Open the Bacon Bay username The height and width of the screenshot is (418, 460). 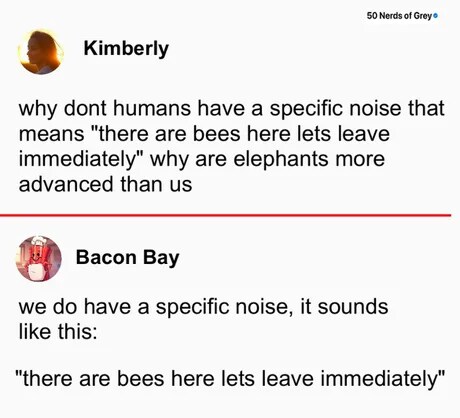pos(127,258)
